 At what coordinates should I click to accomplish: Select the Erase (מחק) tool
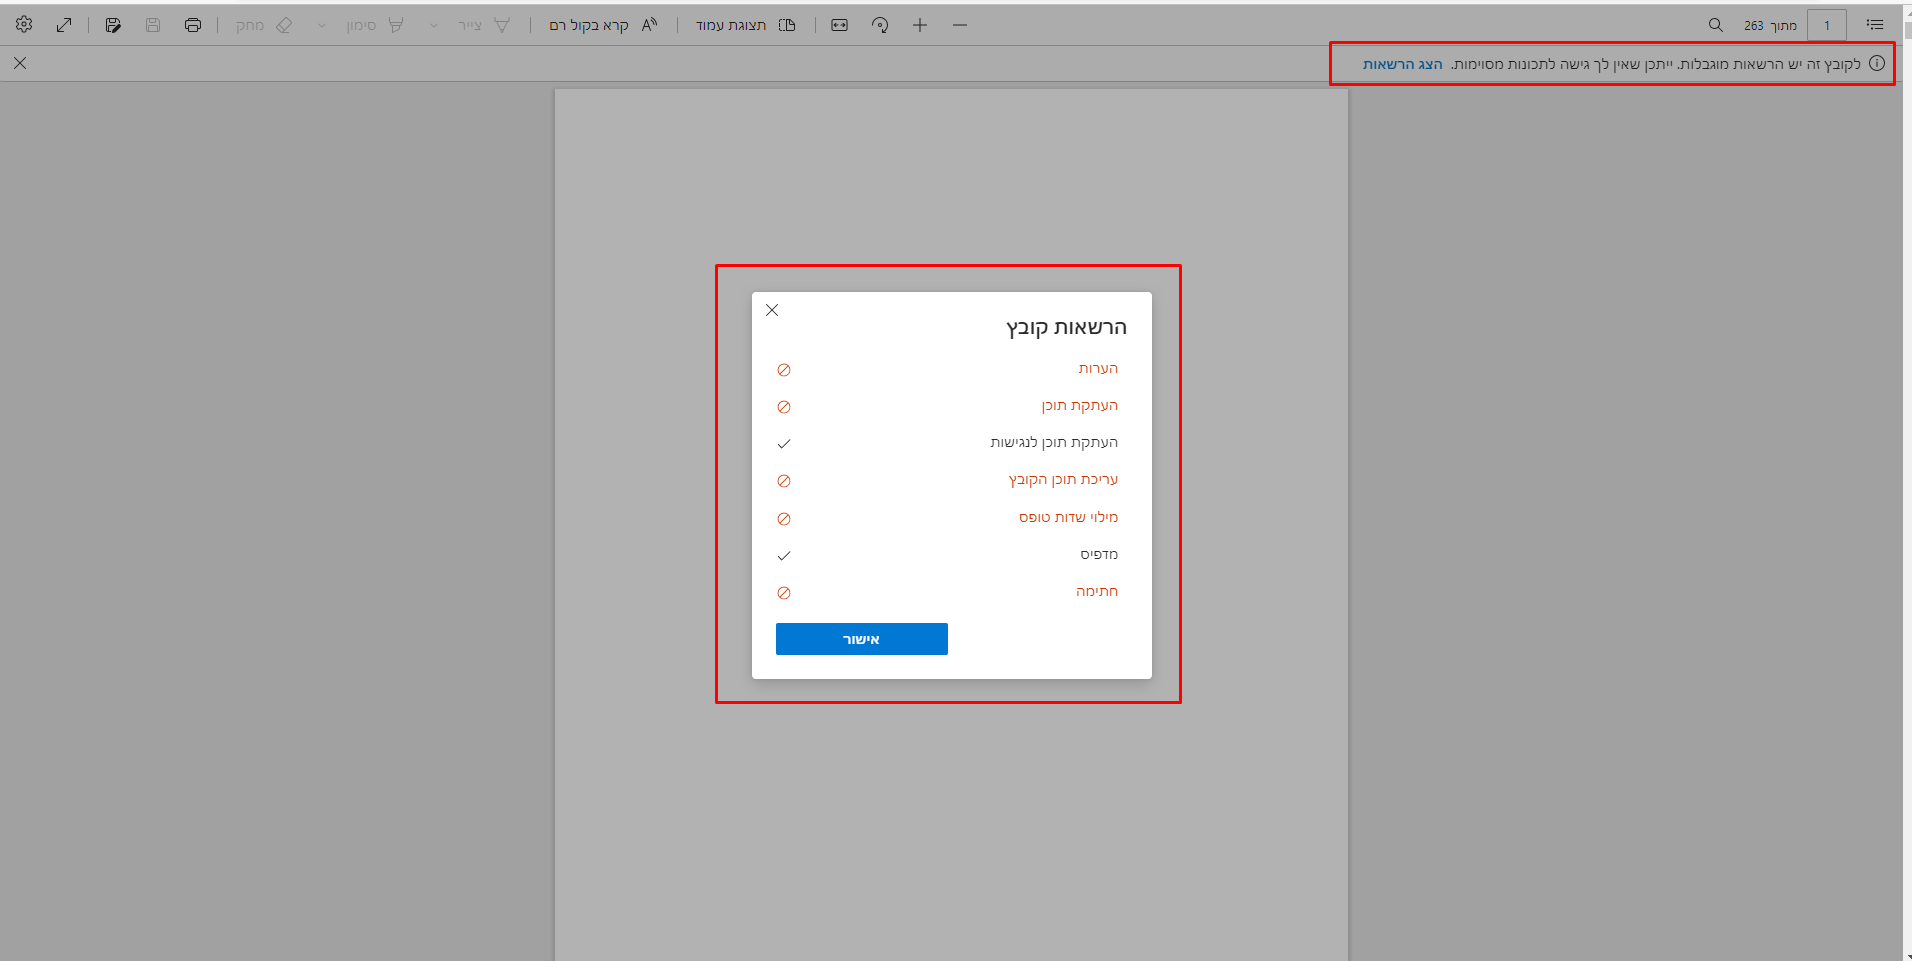[265, 25]
